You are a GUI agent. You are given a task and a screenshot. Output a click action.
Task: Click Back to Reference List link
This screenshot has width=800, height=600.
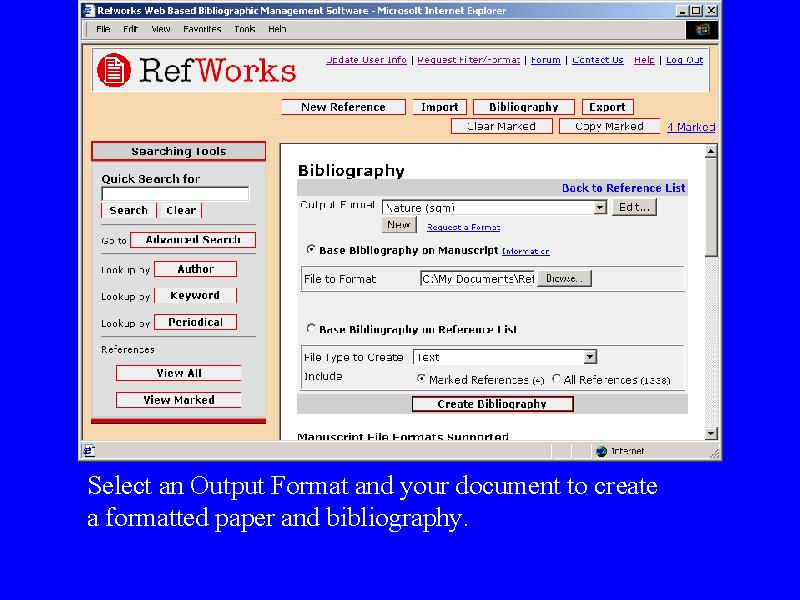click(623, 188)
